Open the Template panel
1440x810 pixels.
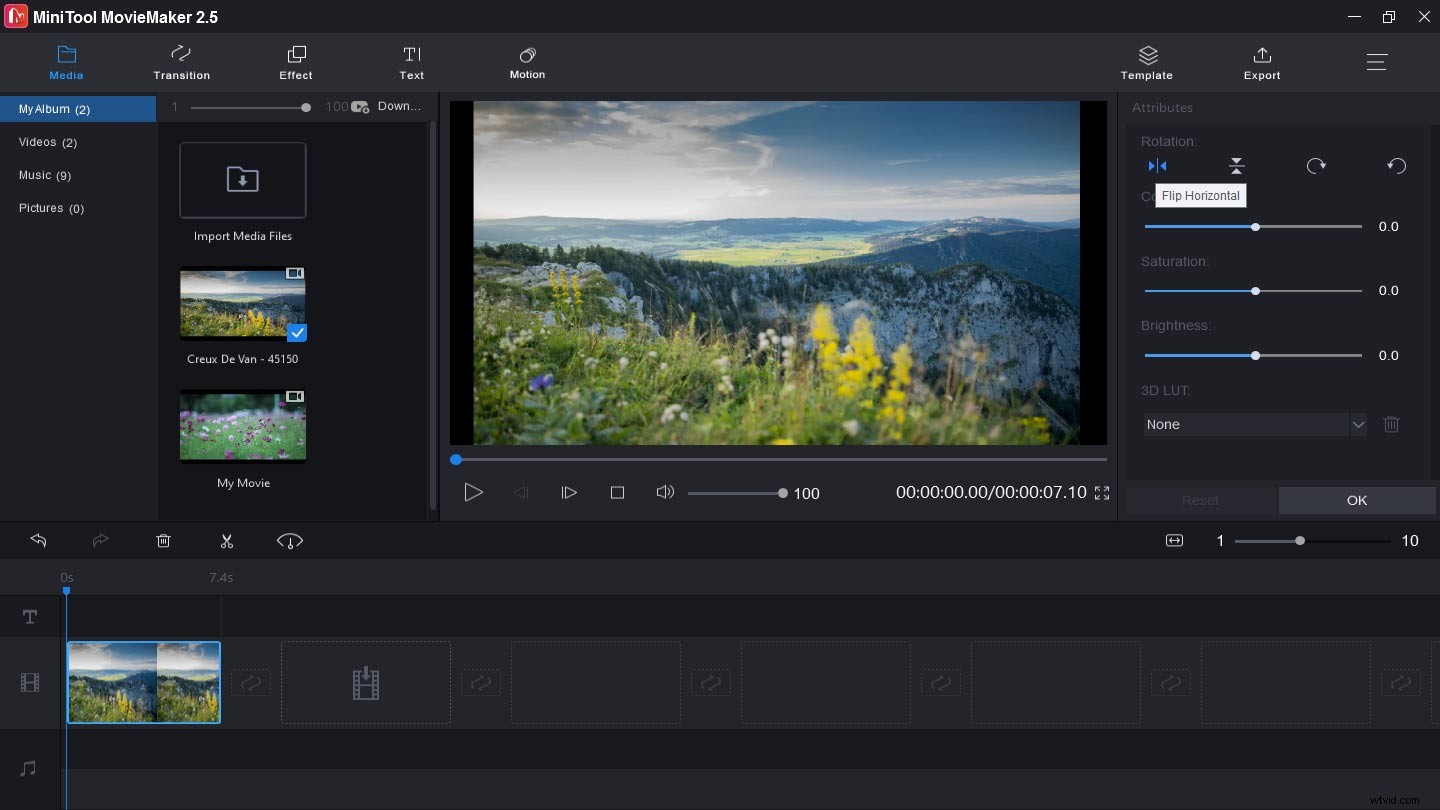click(x=1146, y=62)
